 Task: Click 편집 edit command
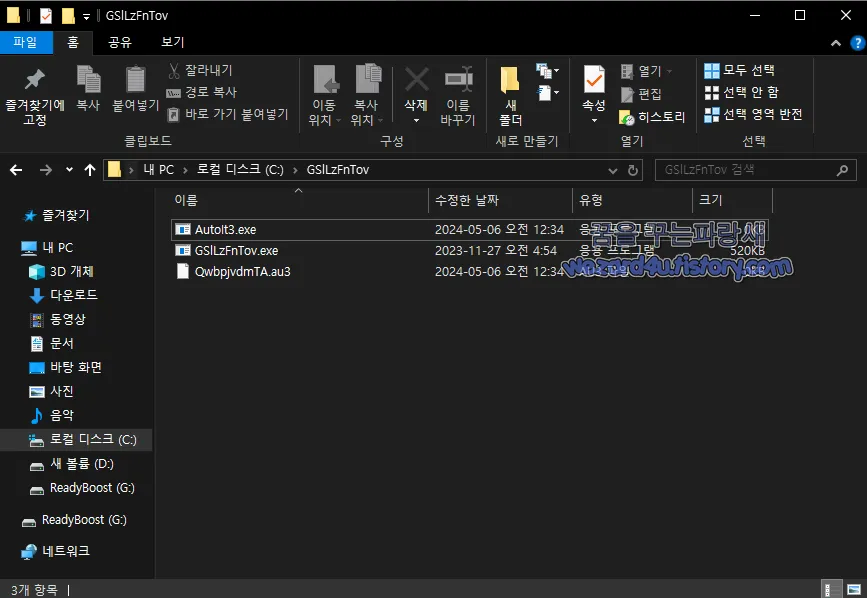(641, 94)
